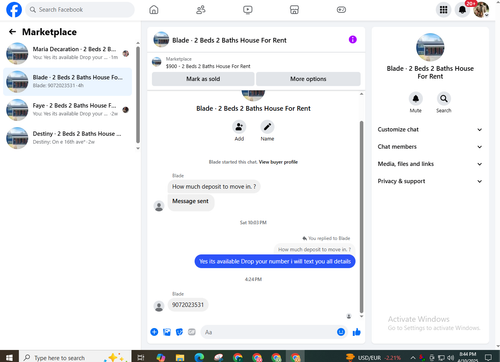
Task: Open the emoji picker in message box
Action: pos(341,332)
